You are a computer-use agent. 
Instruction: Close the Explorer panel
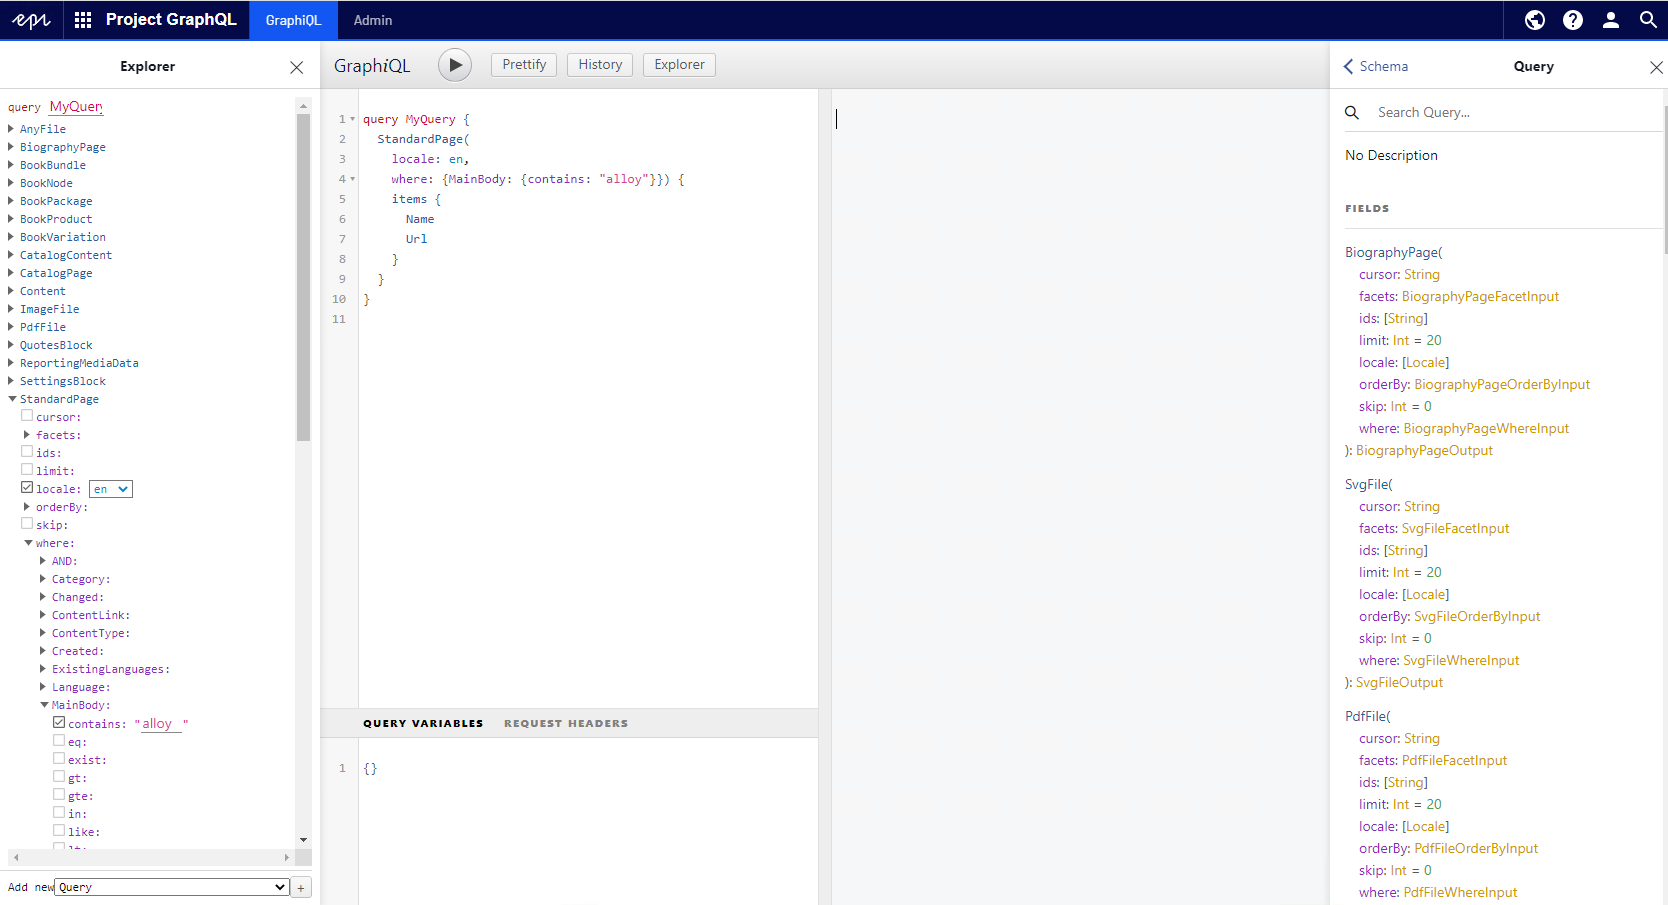pyautogui.click(x=296, y=67)
